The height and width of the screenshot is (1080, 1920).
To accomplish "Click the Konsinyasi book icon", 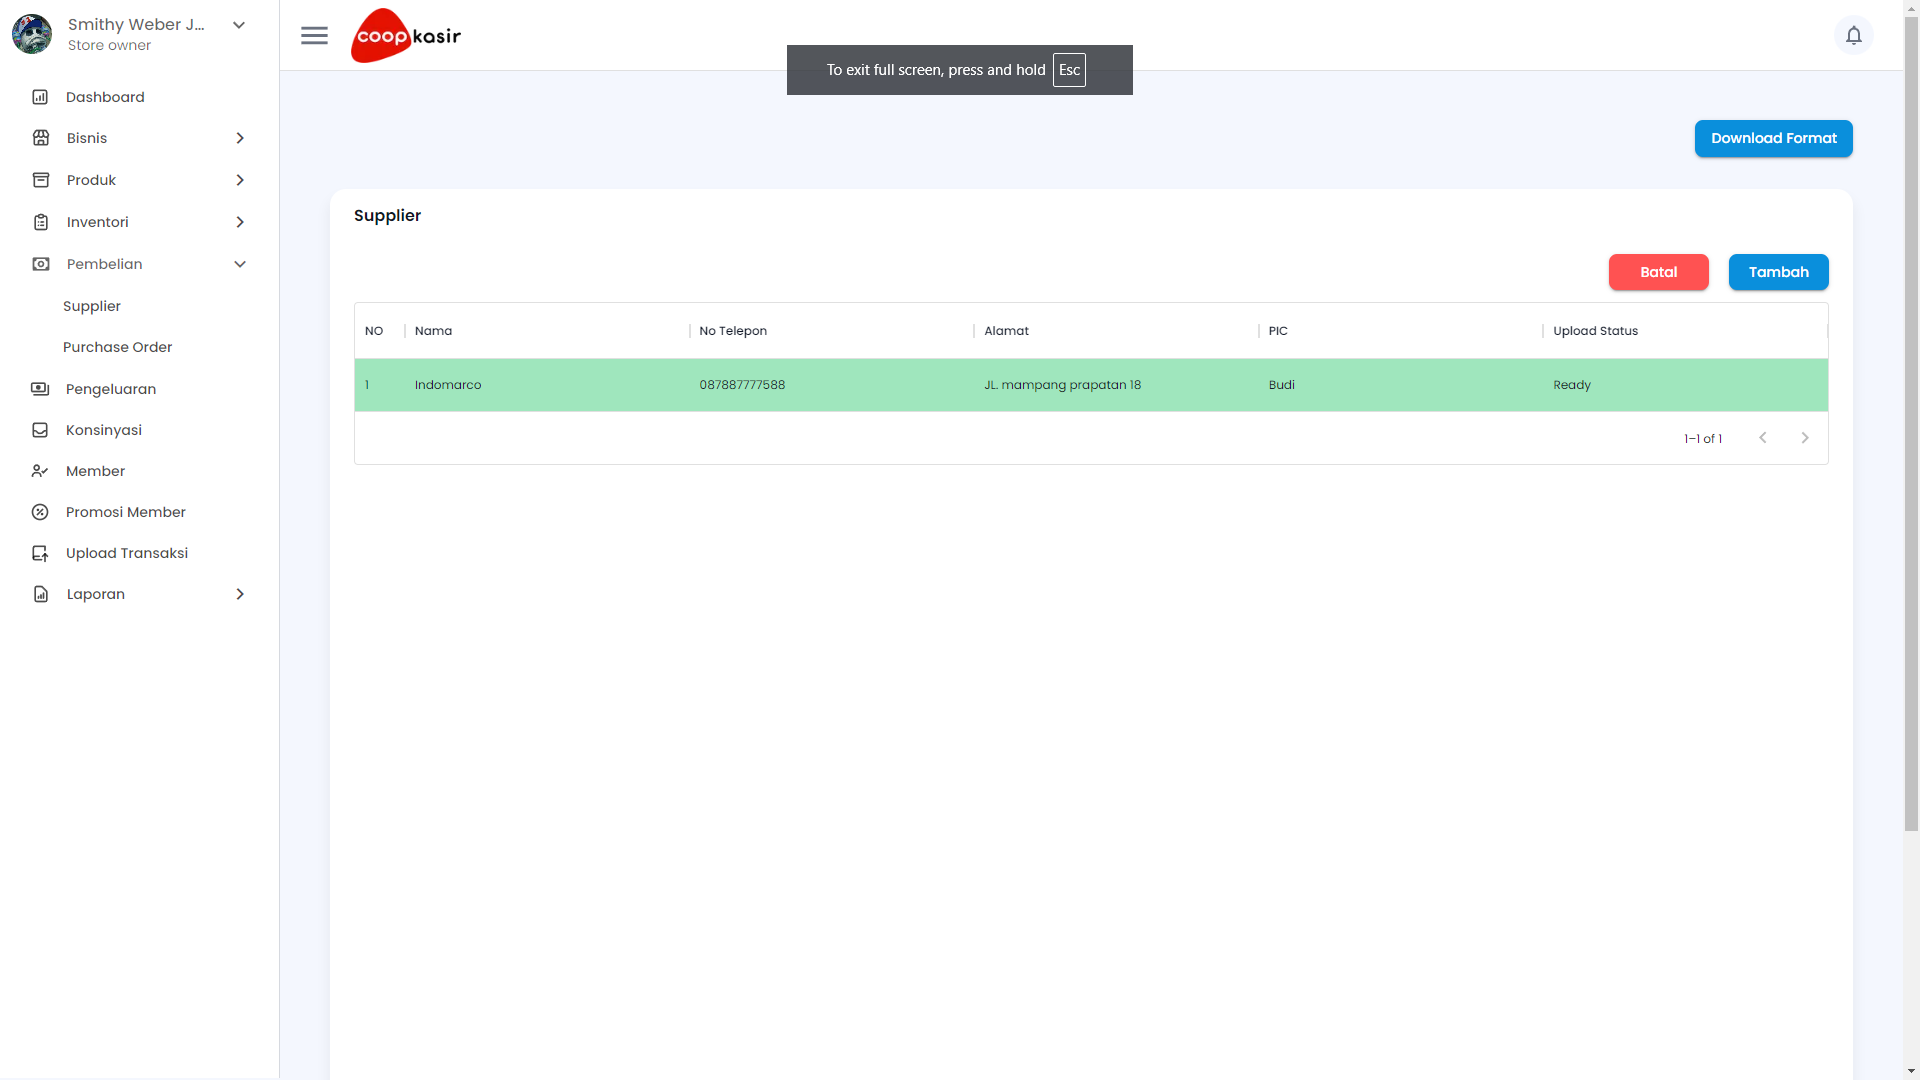I will (40, 430).
